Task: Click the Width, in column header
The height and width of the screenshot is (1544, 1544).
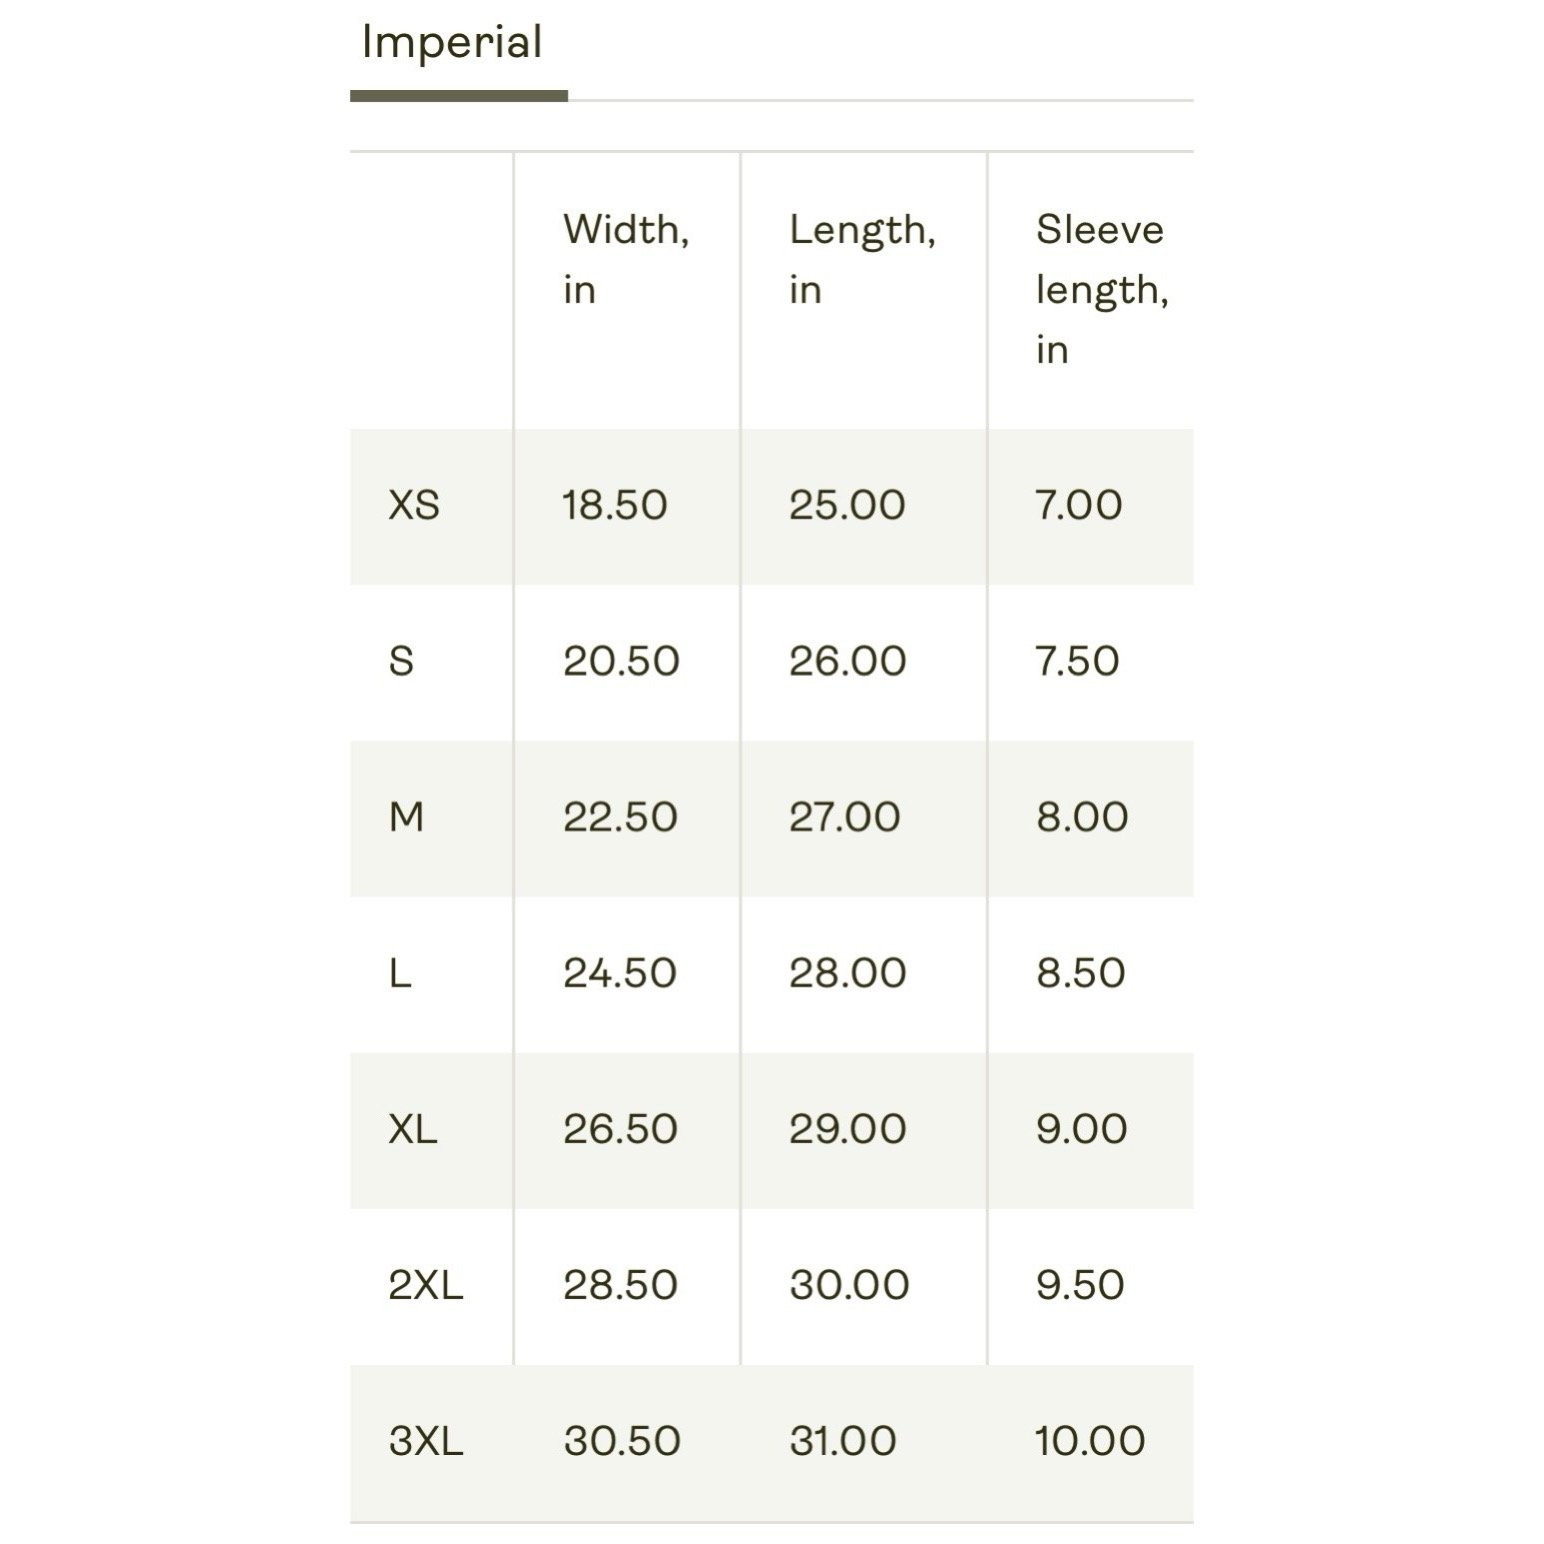Action: [x=626, y=259]
